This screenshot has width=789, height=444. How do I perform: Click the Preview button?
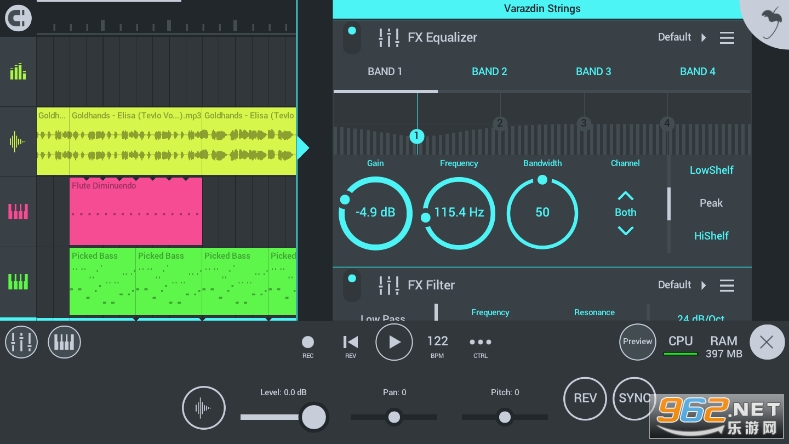(x=637, y=342)
